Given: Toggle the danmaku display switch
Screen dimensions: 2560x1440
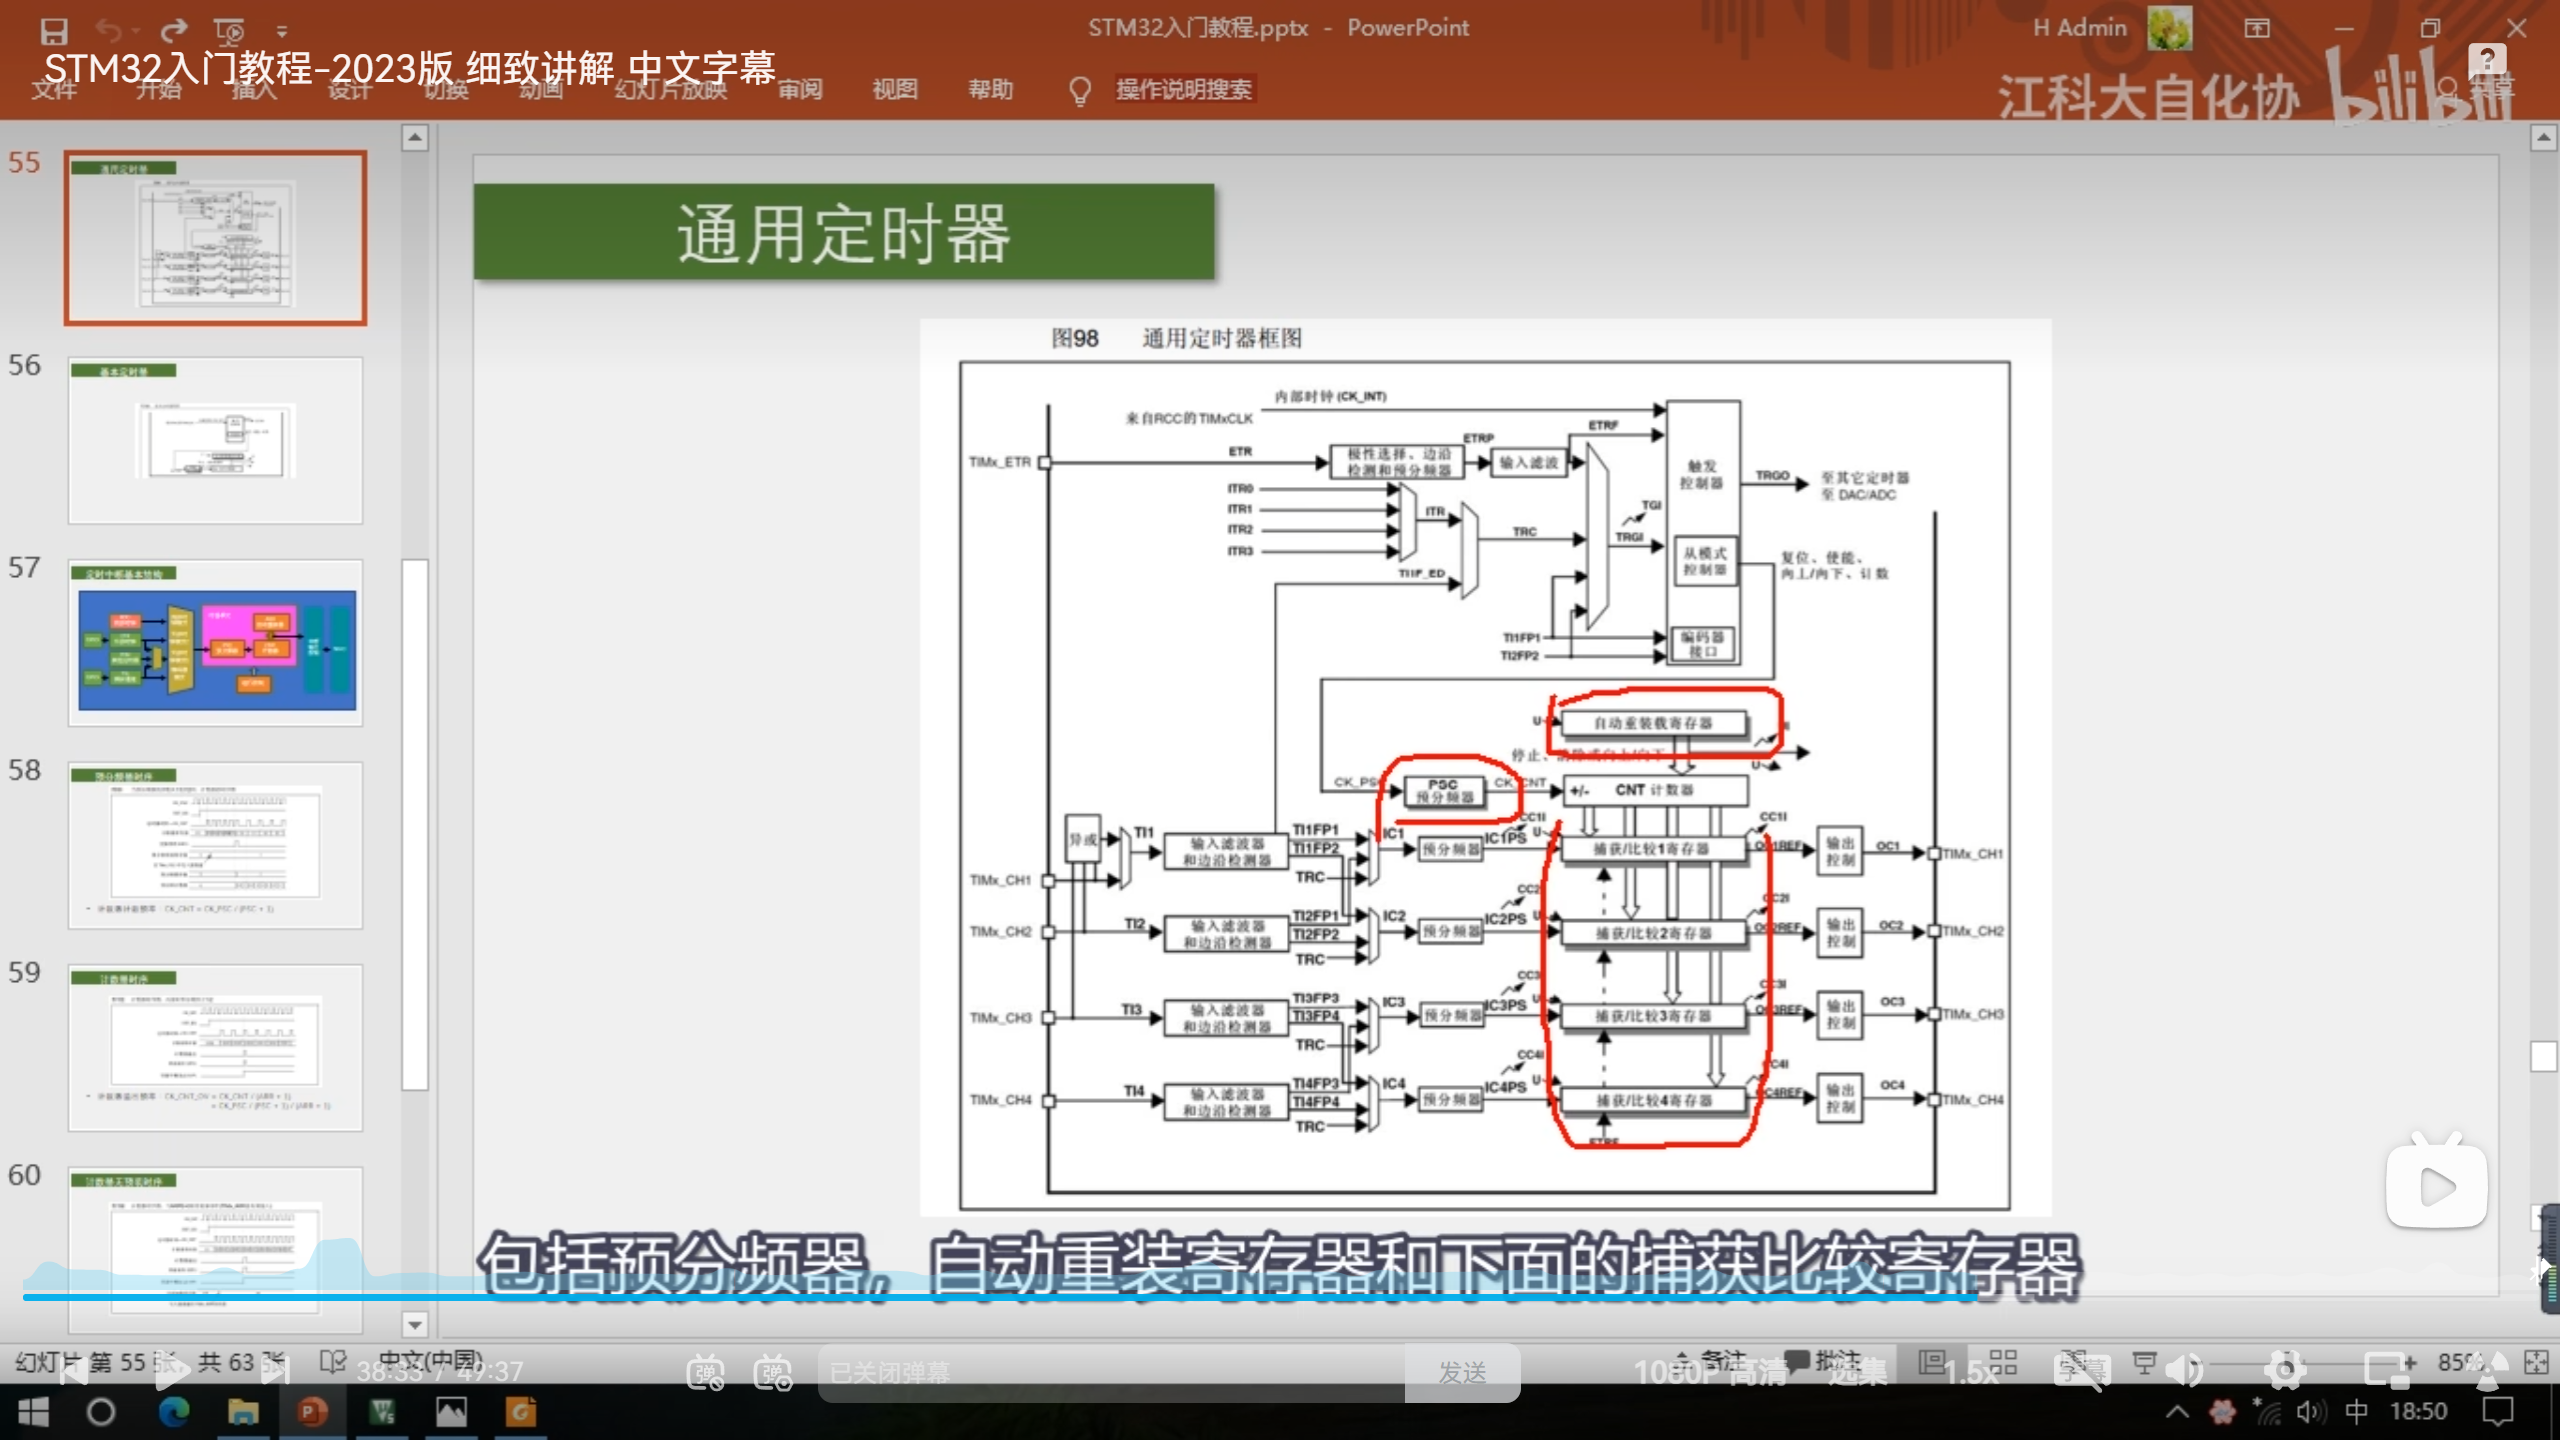Looking at the screenshot, I should 706,1372.
